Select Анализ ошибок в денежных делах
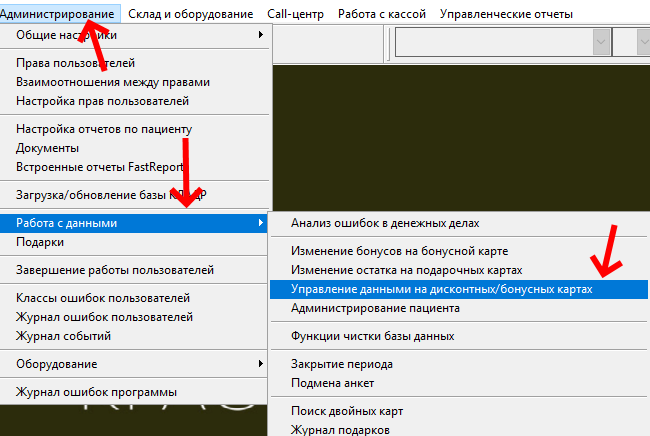Viewport: 650px width, 436px height. click(x=385, y=223)
